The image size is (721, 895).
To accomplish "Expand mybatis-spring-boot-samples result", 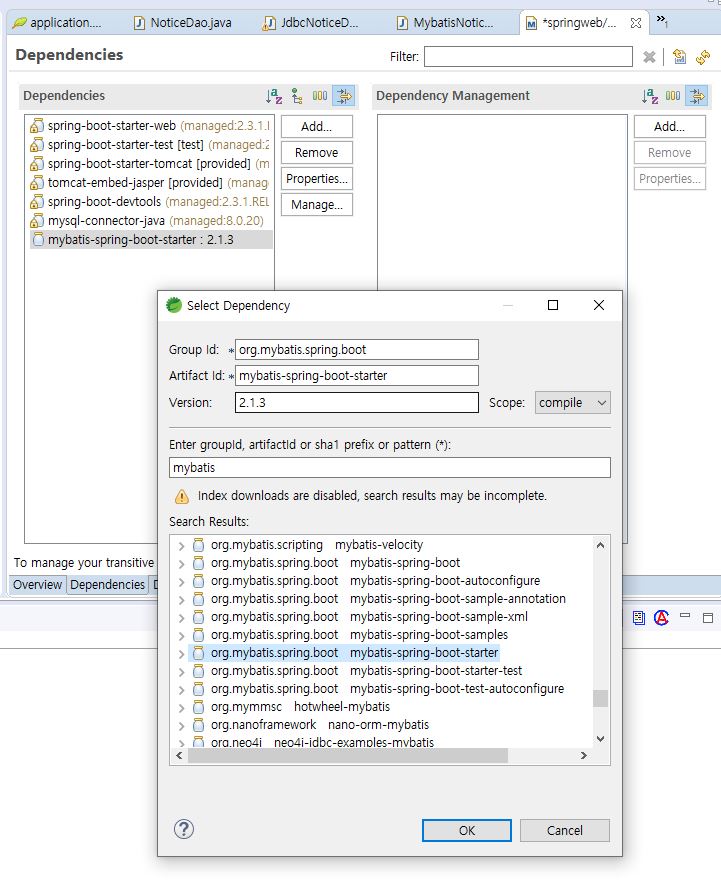I will [182, 636].
